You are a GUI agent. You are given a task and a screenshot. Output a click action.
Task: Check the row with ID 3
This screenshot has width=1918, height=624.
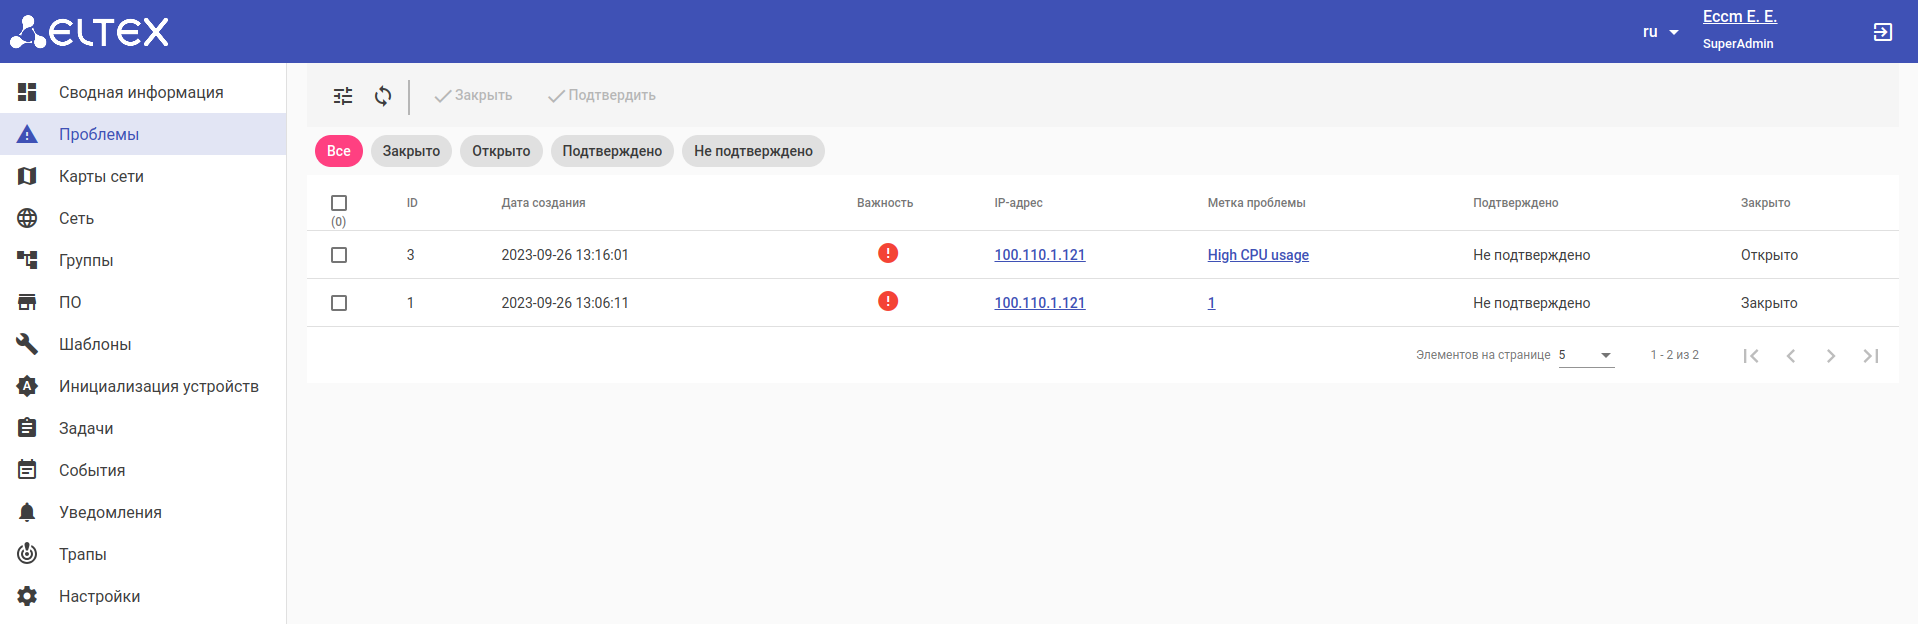[339, 255]
